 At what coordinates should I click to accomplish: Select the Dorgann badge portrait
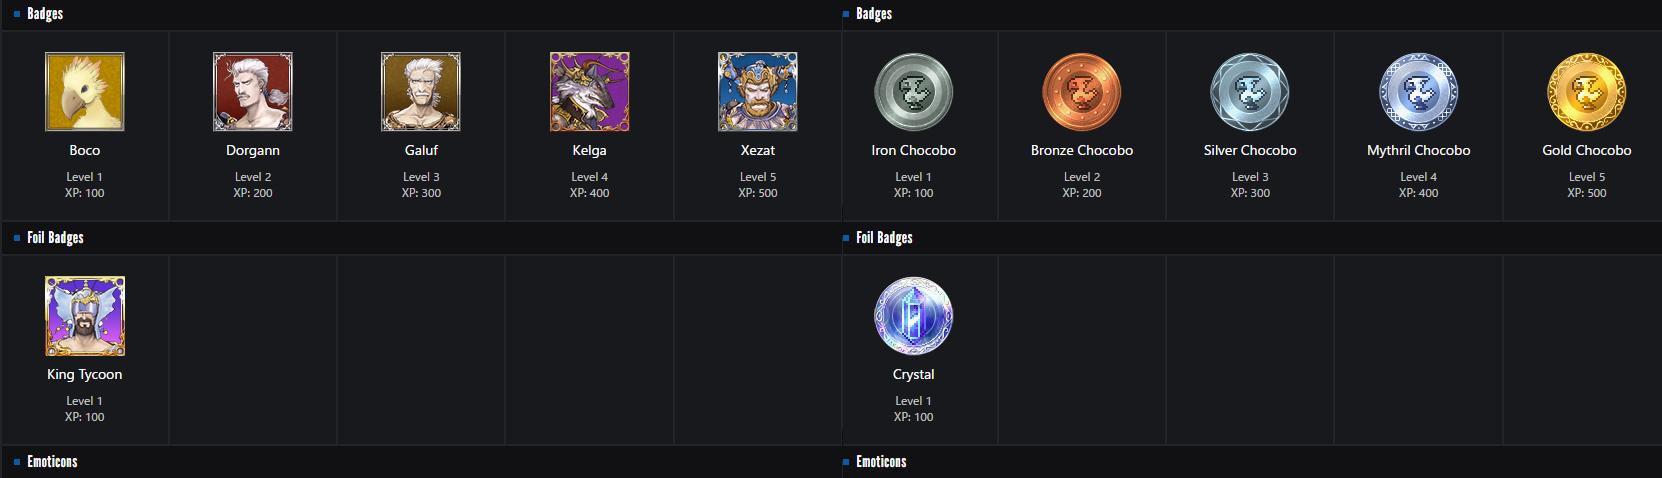(253, 92)
